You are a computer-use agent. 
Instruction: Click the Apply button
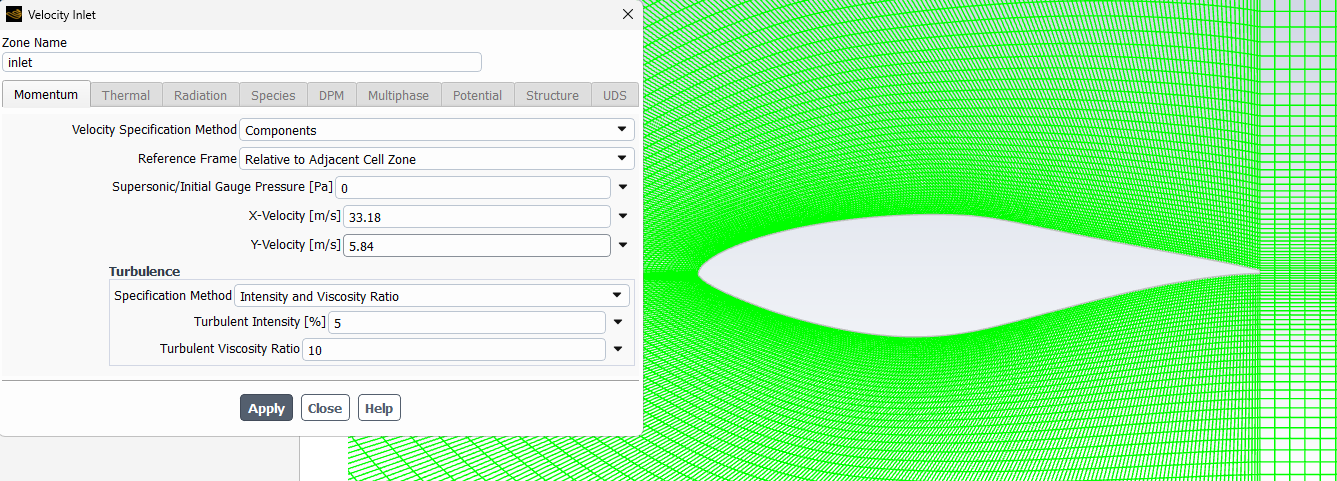[266, 408]
